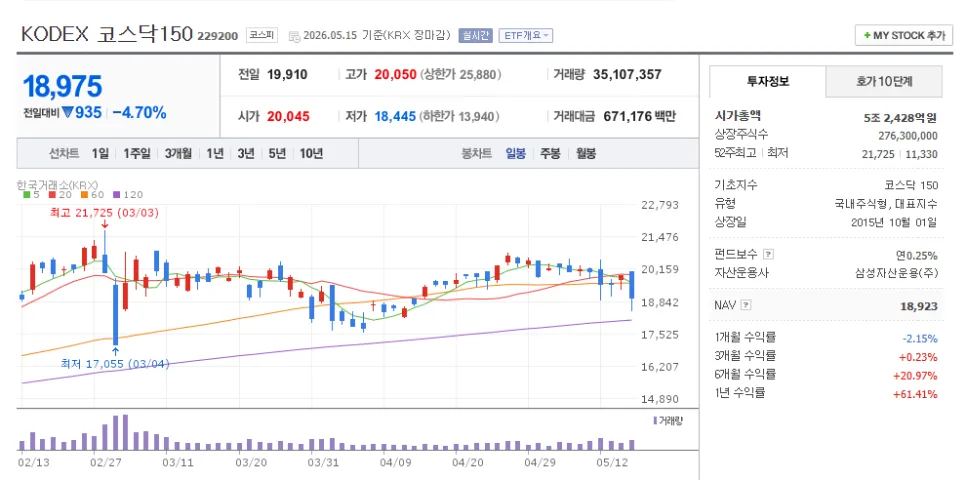Screen dimensions: 966x480
Task: Click the 전일 value 19,910
Action: [x=287, y=75]
